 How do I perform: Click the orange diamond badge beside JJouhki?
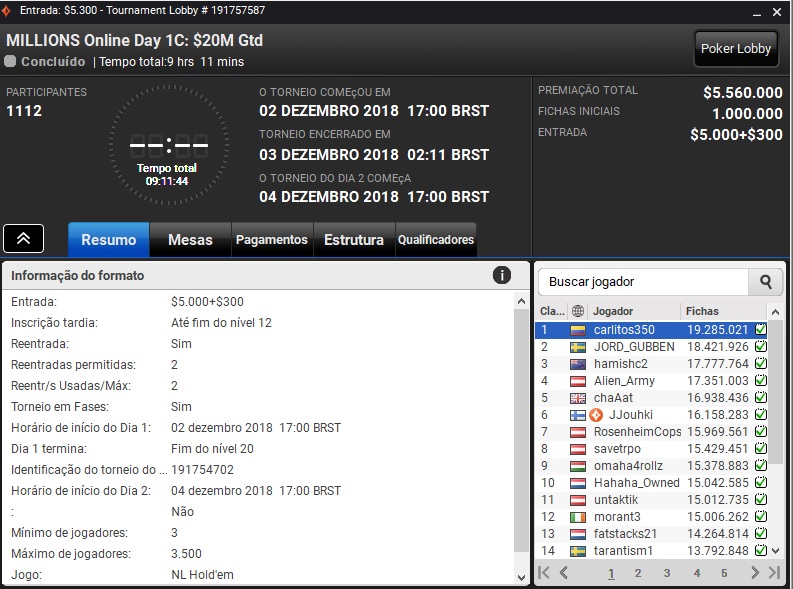596,415
